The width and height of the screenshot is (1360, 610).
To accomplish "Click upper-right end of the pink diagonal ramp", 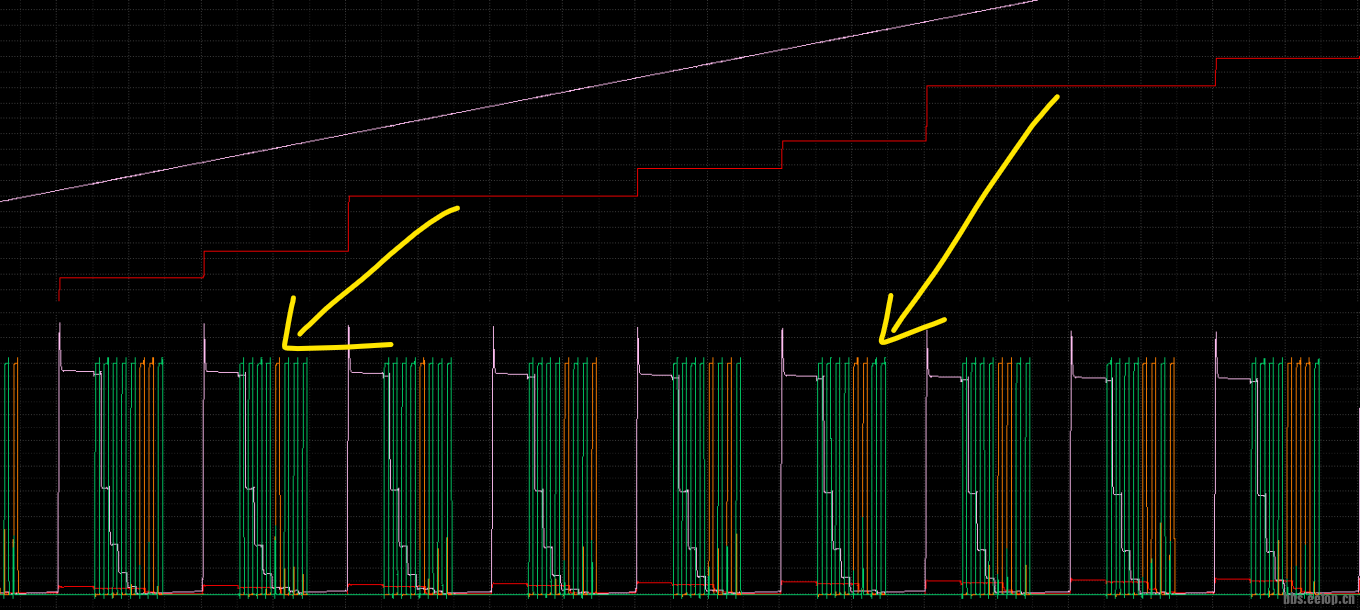I will point(1036,1).
